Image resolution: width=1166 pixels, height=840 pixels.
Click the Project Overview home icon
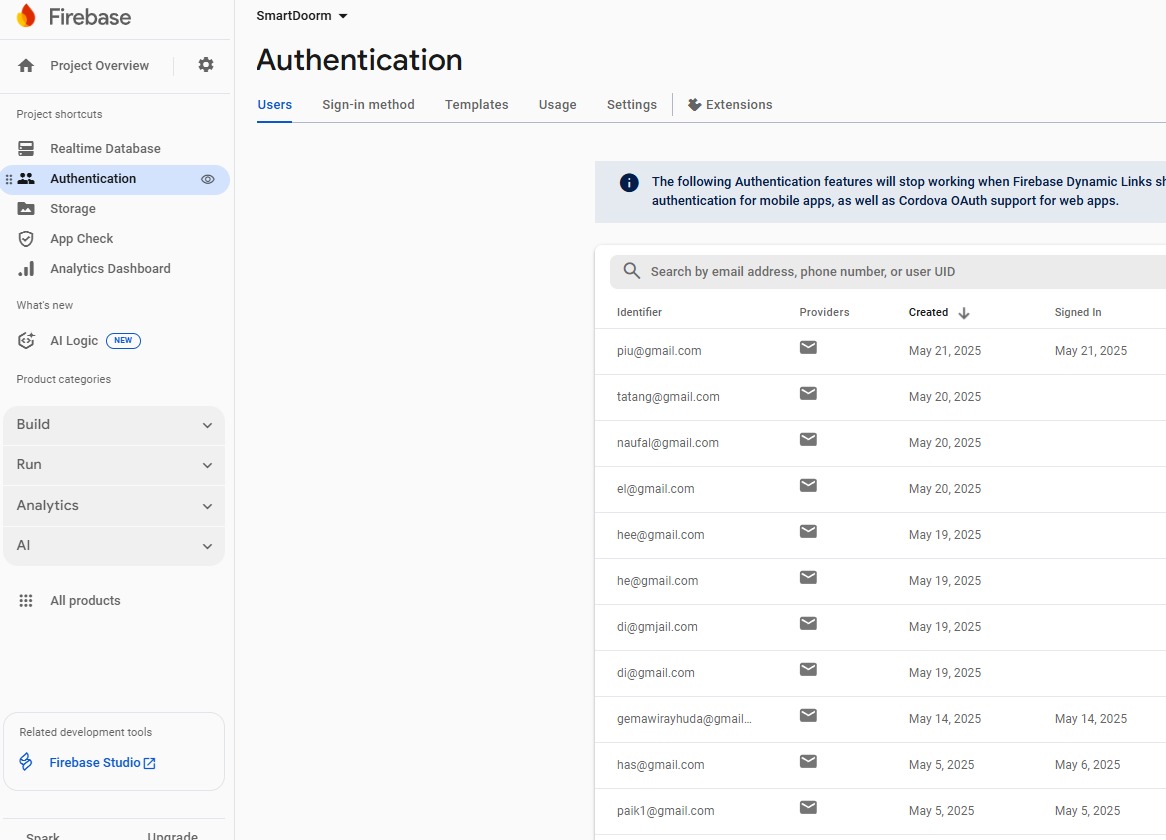click(x=26, y=66)
